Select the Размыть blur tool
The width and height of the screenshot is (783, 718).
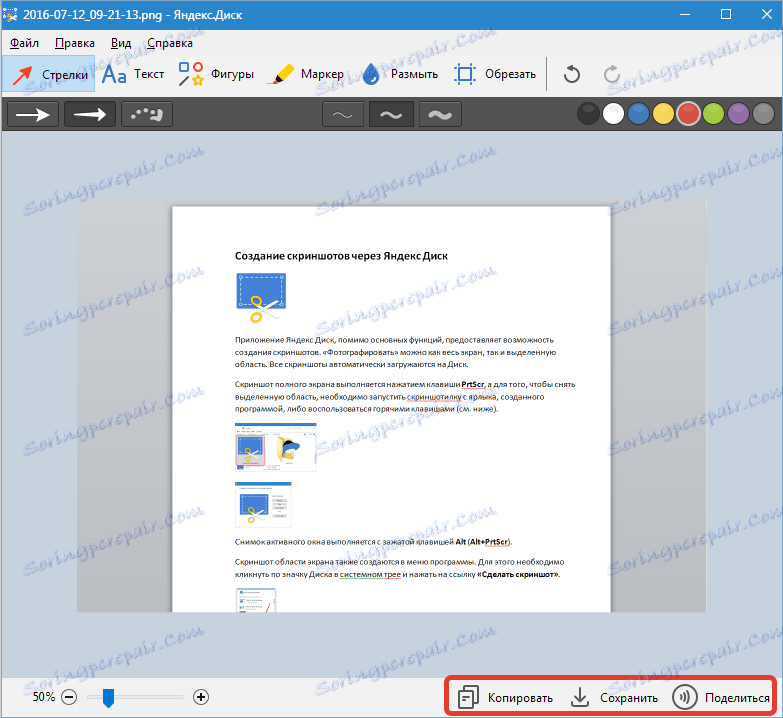coord(400,74)
